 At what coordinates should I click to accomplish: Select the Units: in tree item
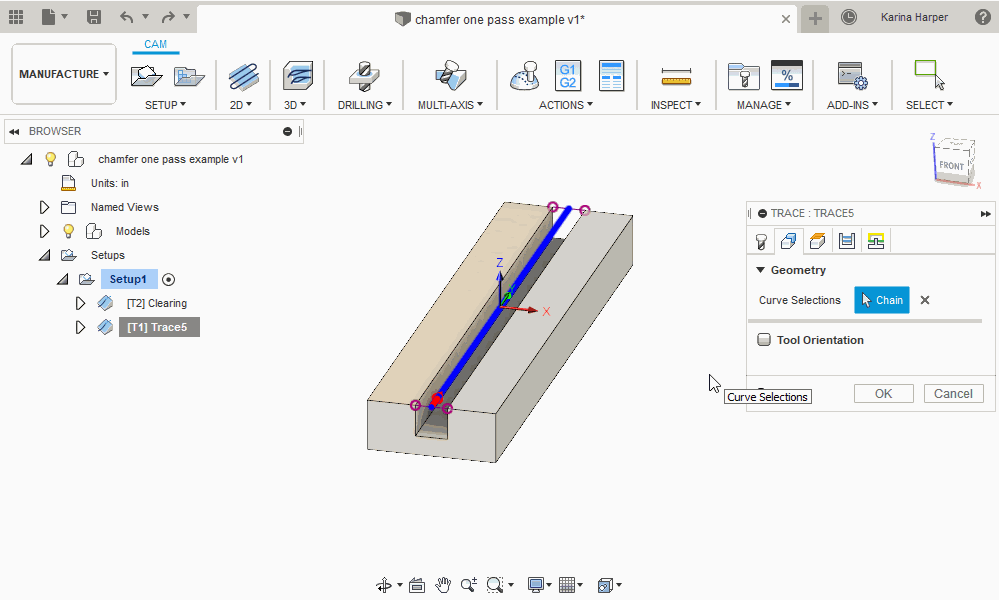[x=110, y=183]
